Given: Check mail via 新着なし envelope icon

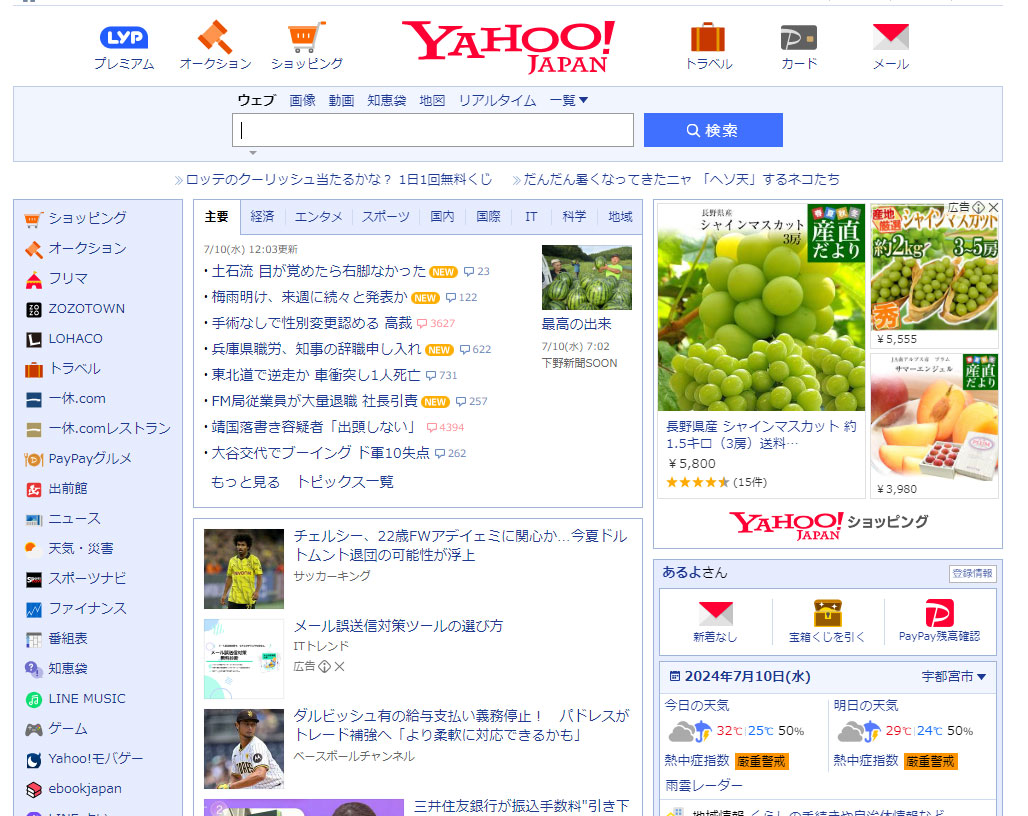Looking at the screenshot, I should point(715,613).
